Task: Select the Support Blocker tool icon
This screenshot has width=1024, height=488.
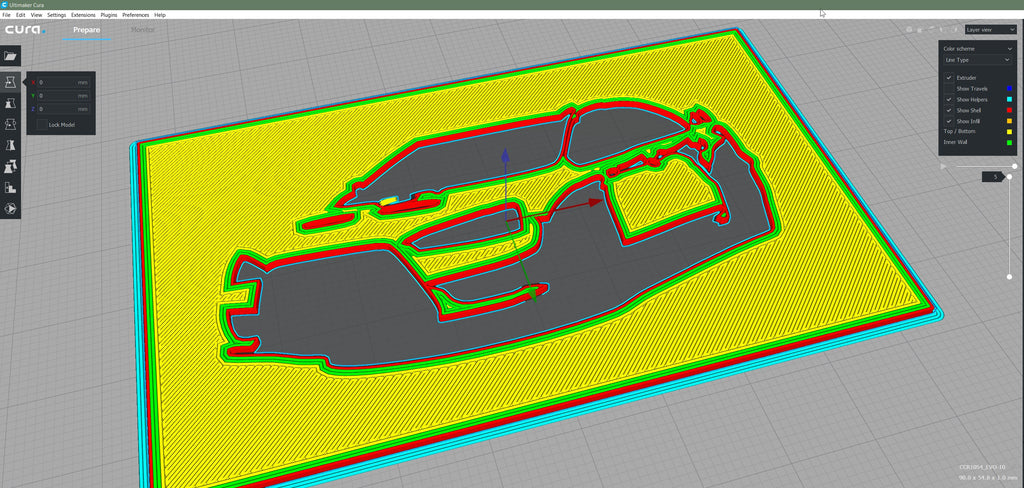Action: [10, 187]
